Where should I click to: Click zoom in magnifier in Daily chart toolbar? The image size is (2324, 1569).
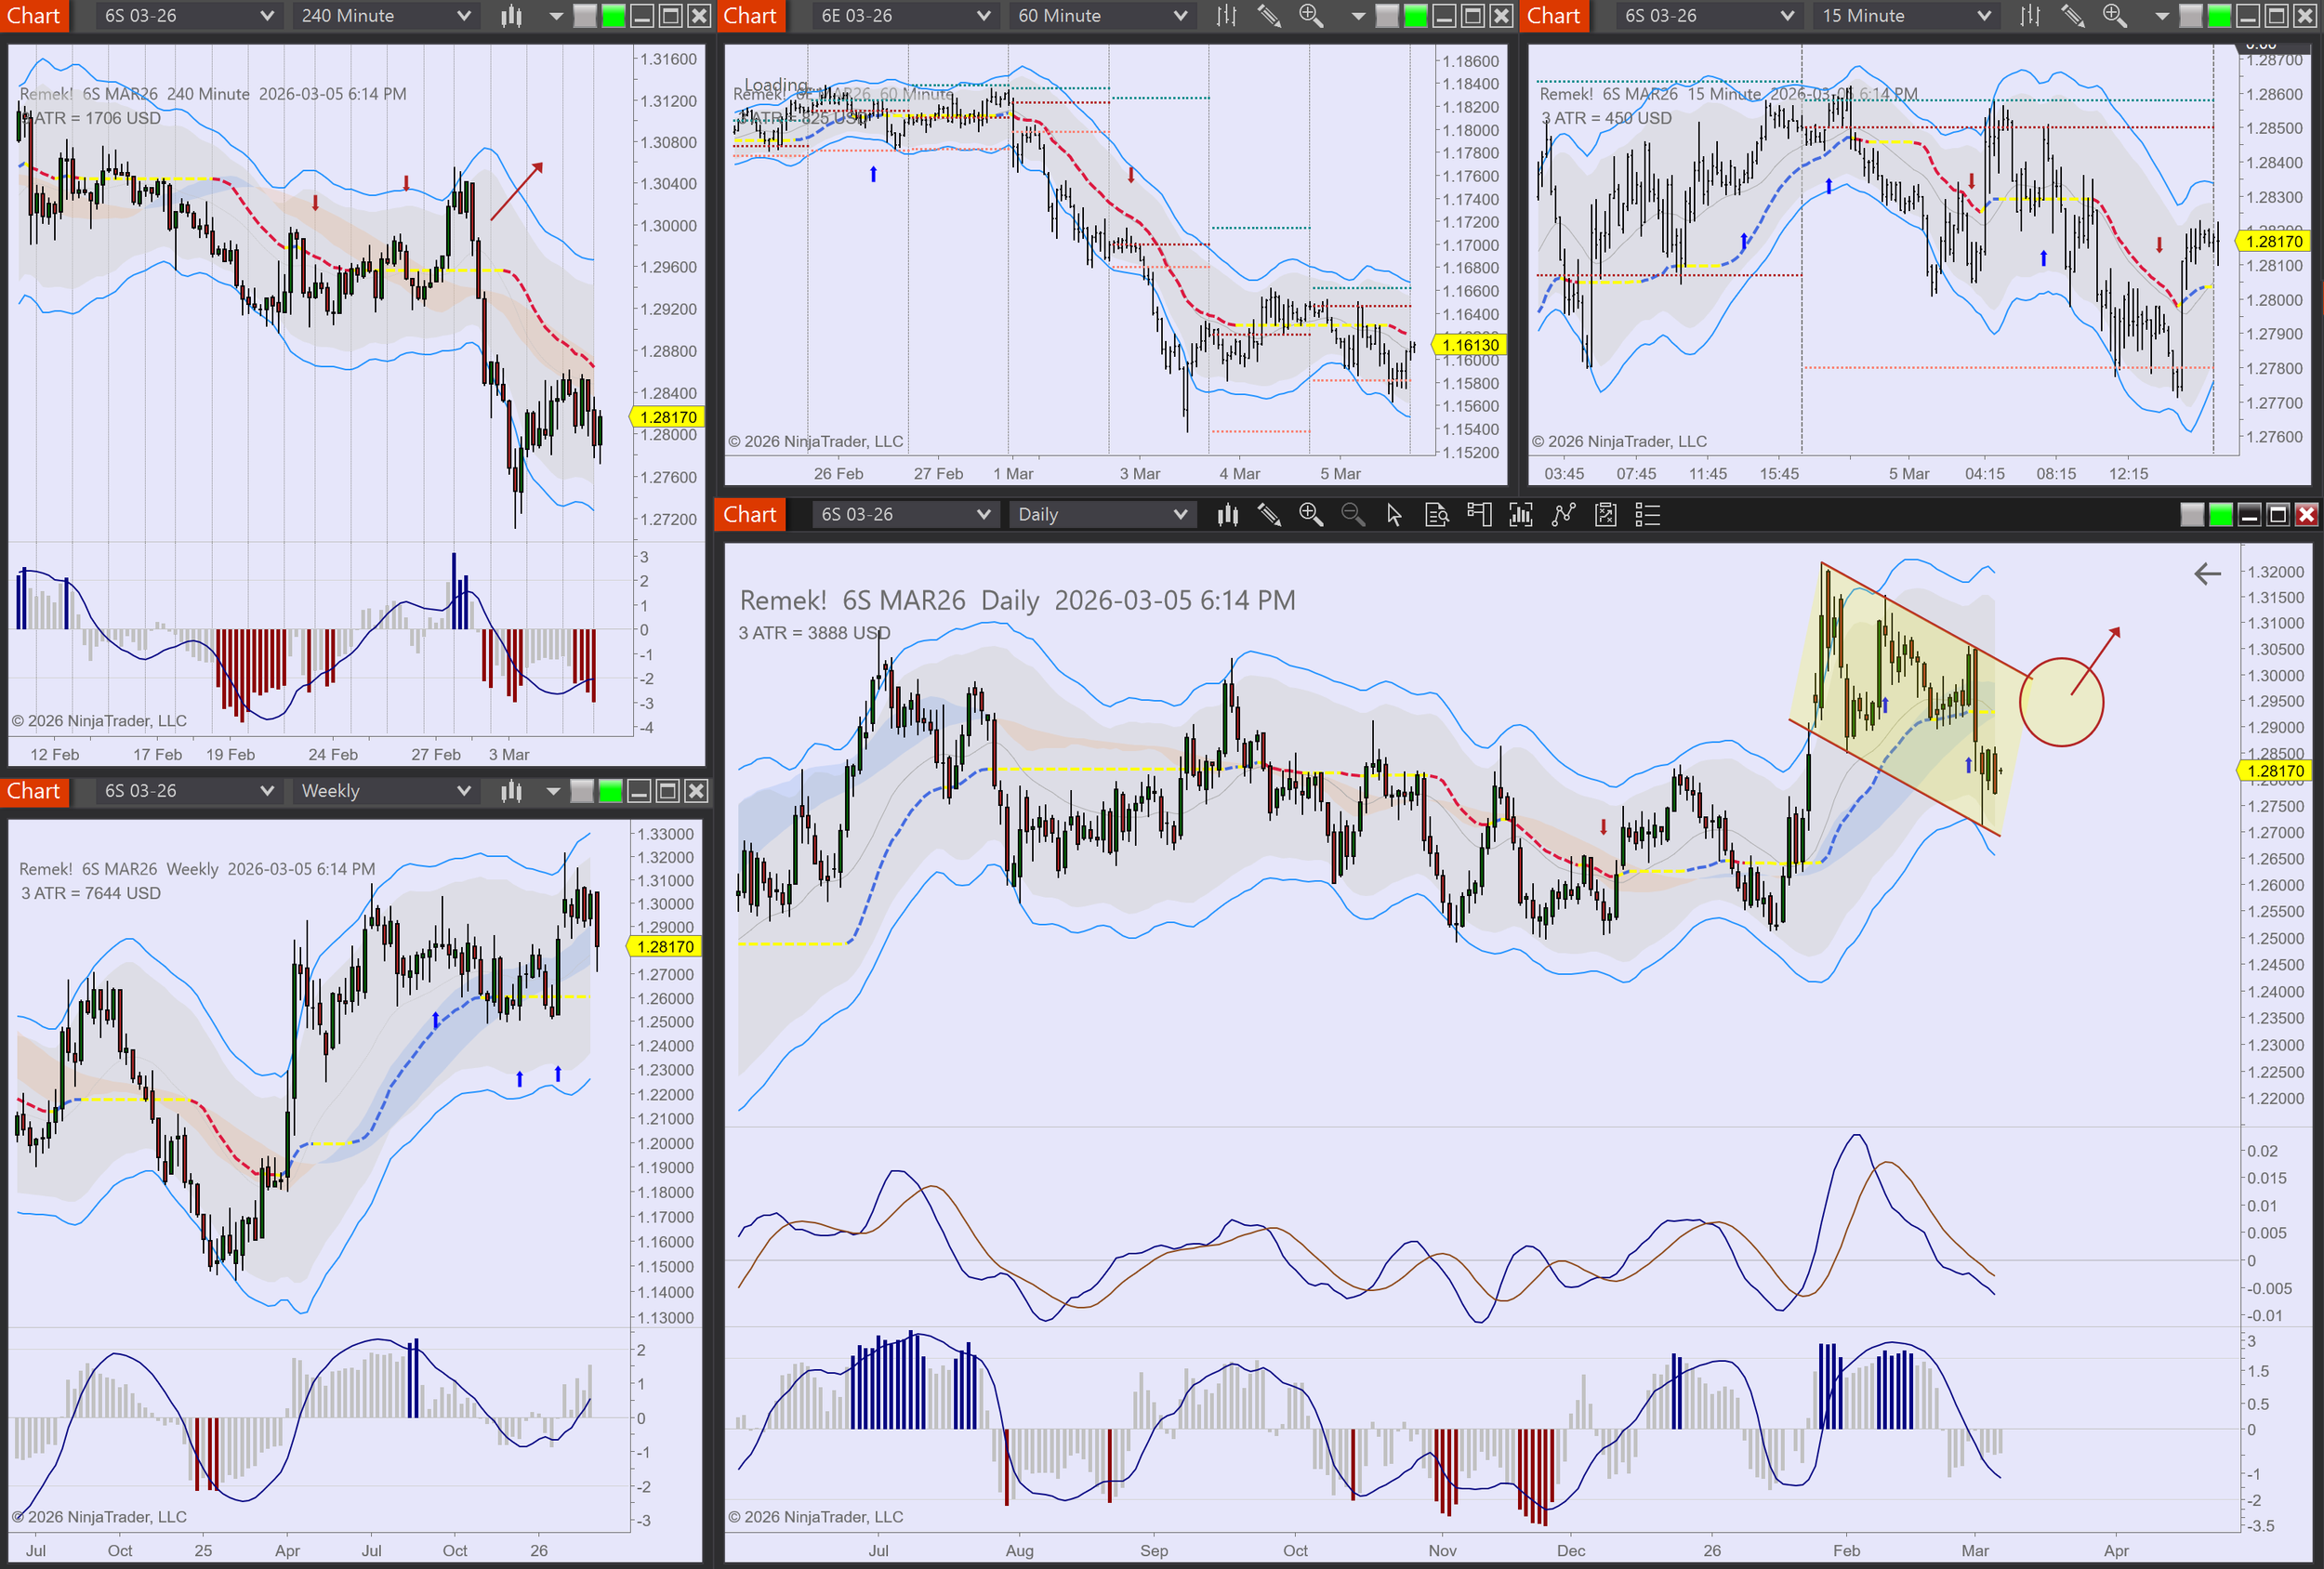coord(1310,515)
